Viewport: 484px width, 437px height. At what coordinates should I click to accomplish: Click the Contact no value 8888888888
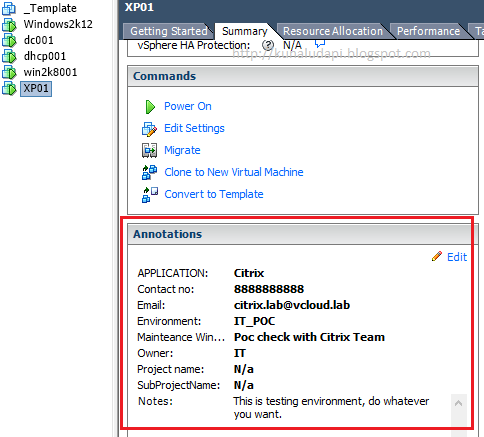click(269, 289)
